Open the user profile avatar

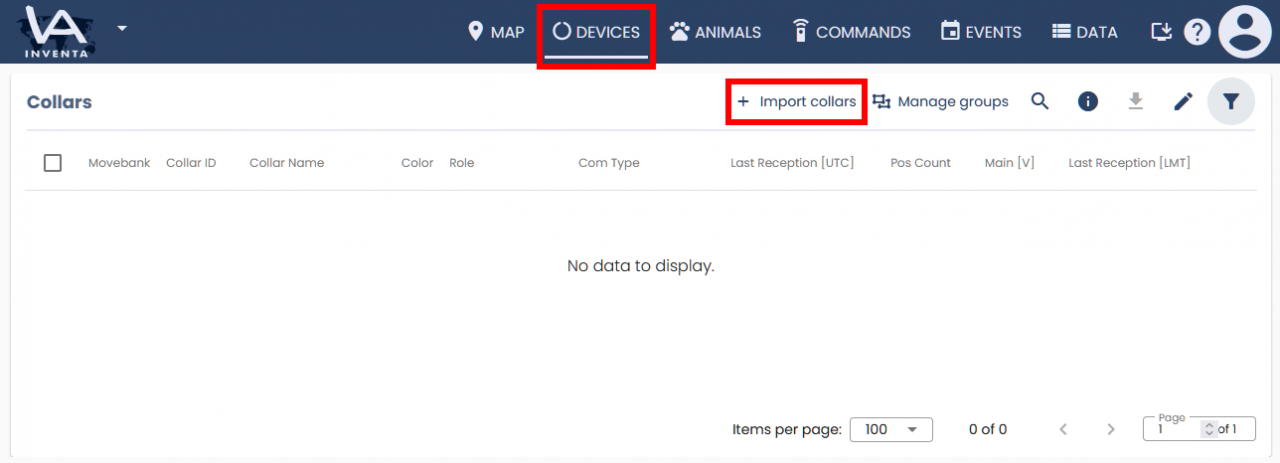(1244, 32)
